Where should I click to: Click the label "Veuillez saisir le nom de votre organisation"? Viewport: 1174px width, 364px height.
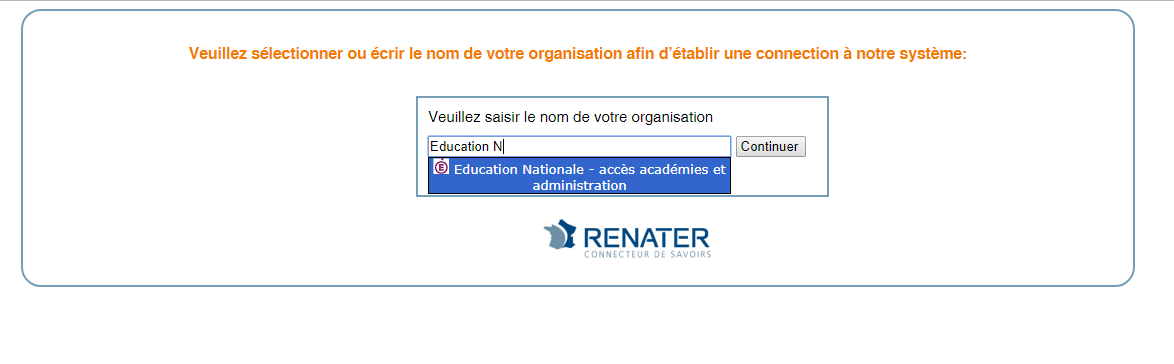click(x=571, y=118)
